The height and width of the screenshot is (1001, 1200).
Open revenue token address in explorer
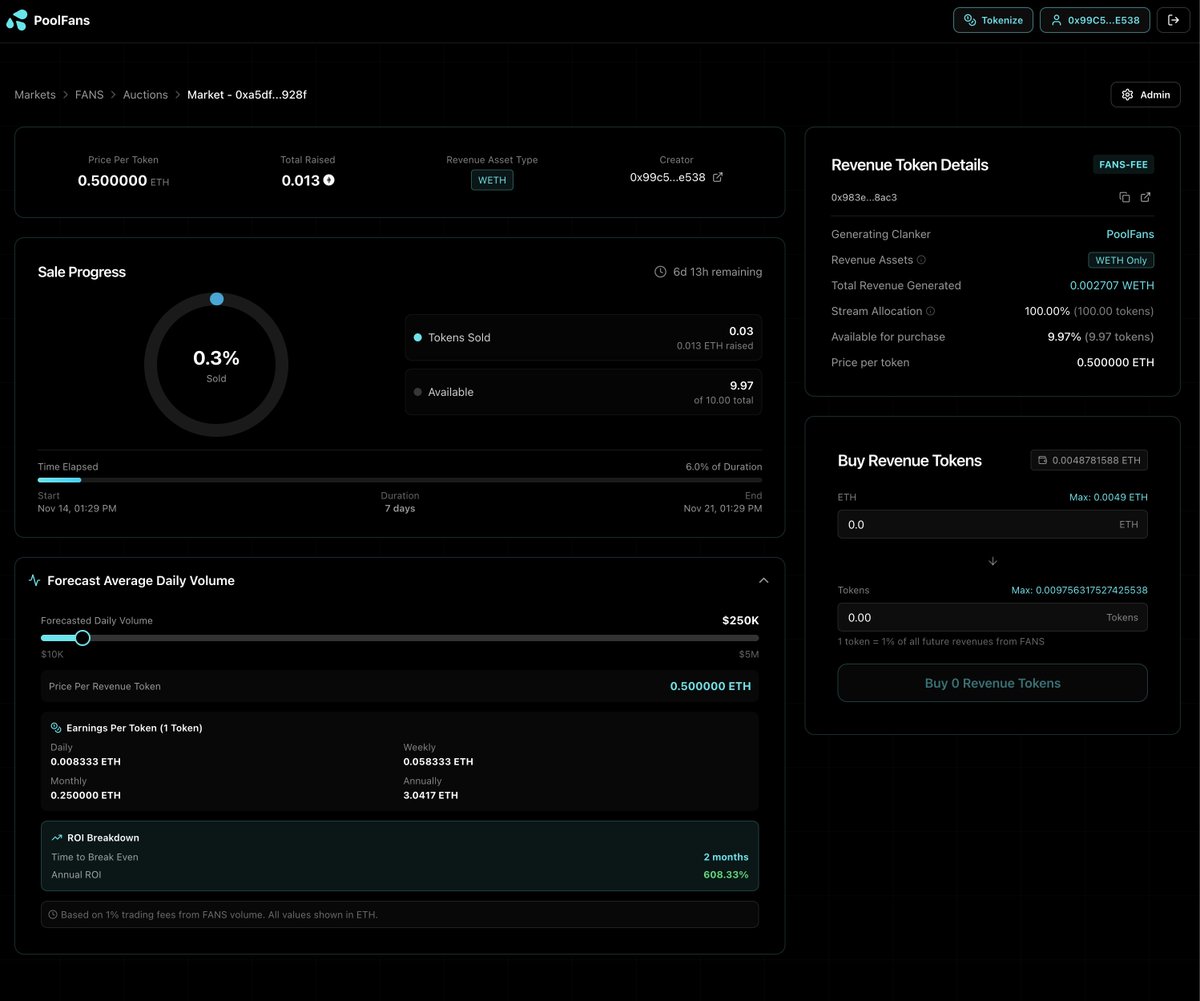pos(1146,197)
